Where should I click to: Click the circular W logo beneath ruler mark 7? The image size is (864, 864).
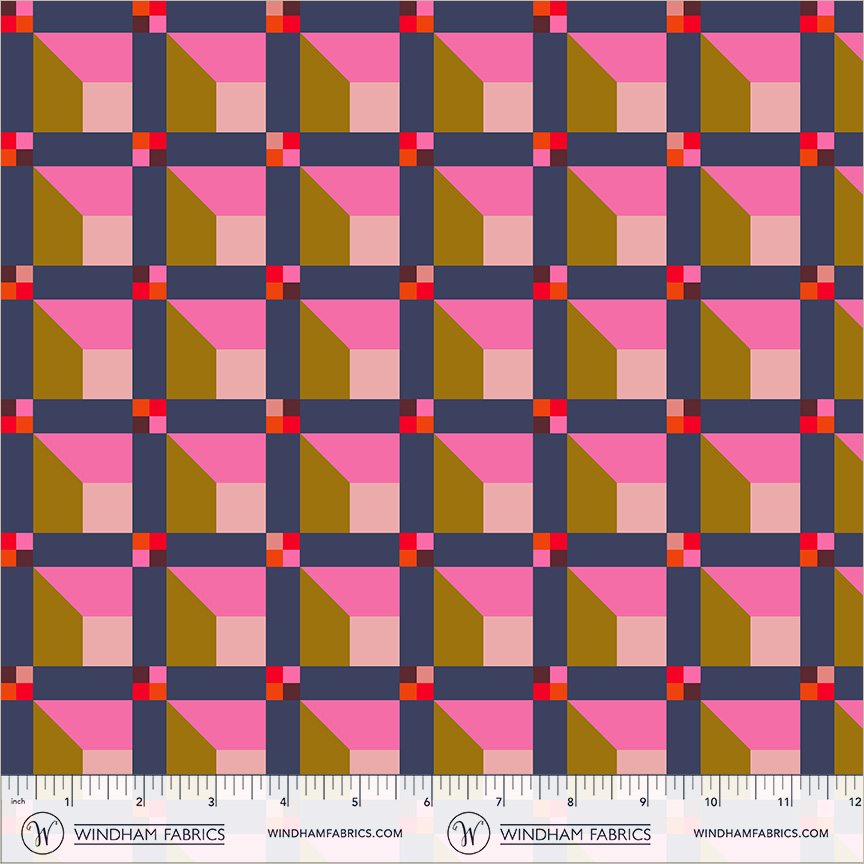(469, 833)
